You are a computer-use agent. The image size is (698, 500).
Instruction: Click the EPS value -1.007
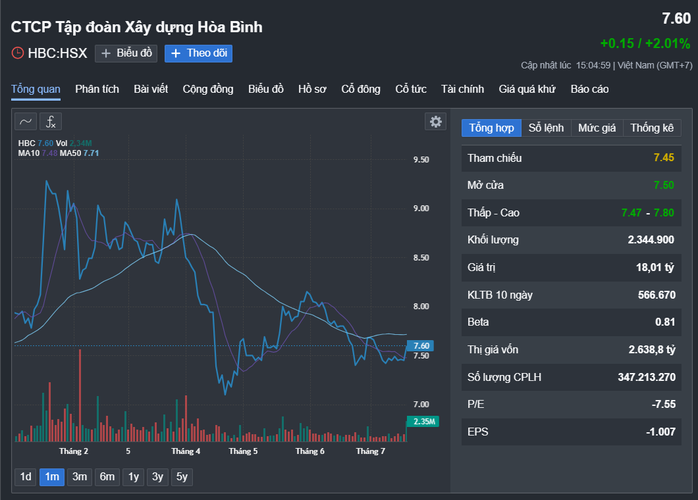coord(661,432)
